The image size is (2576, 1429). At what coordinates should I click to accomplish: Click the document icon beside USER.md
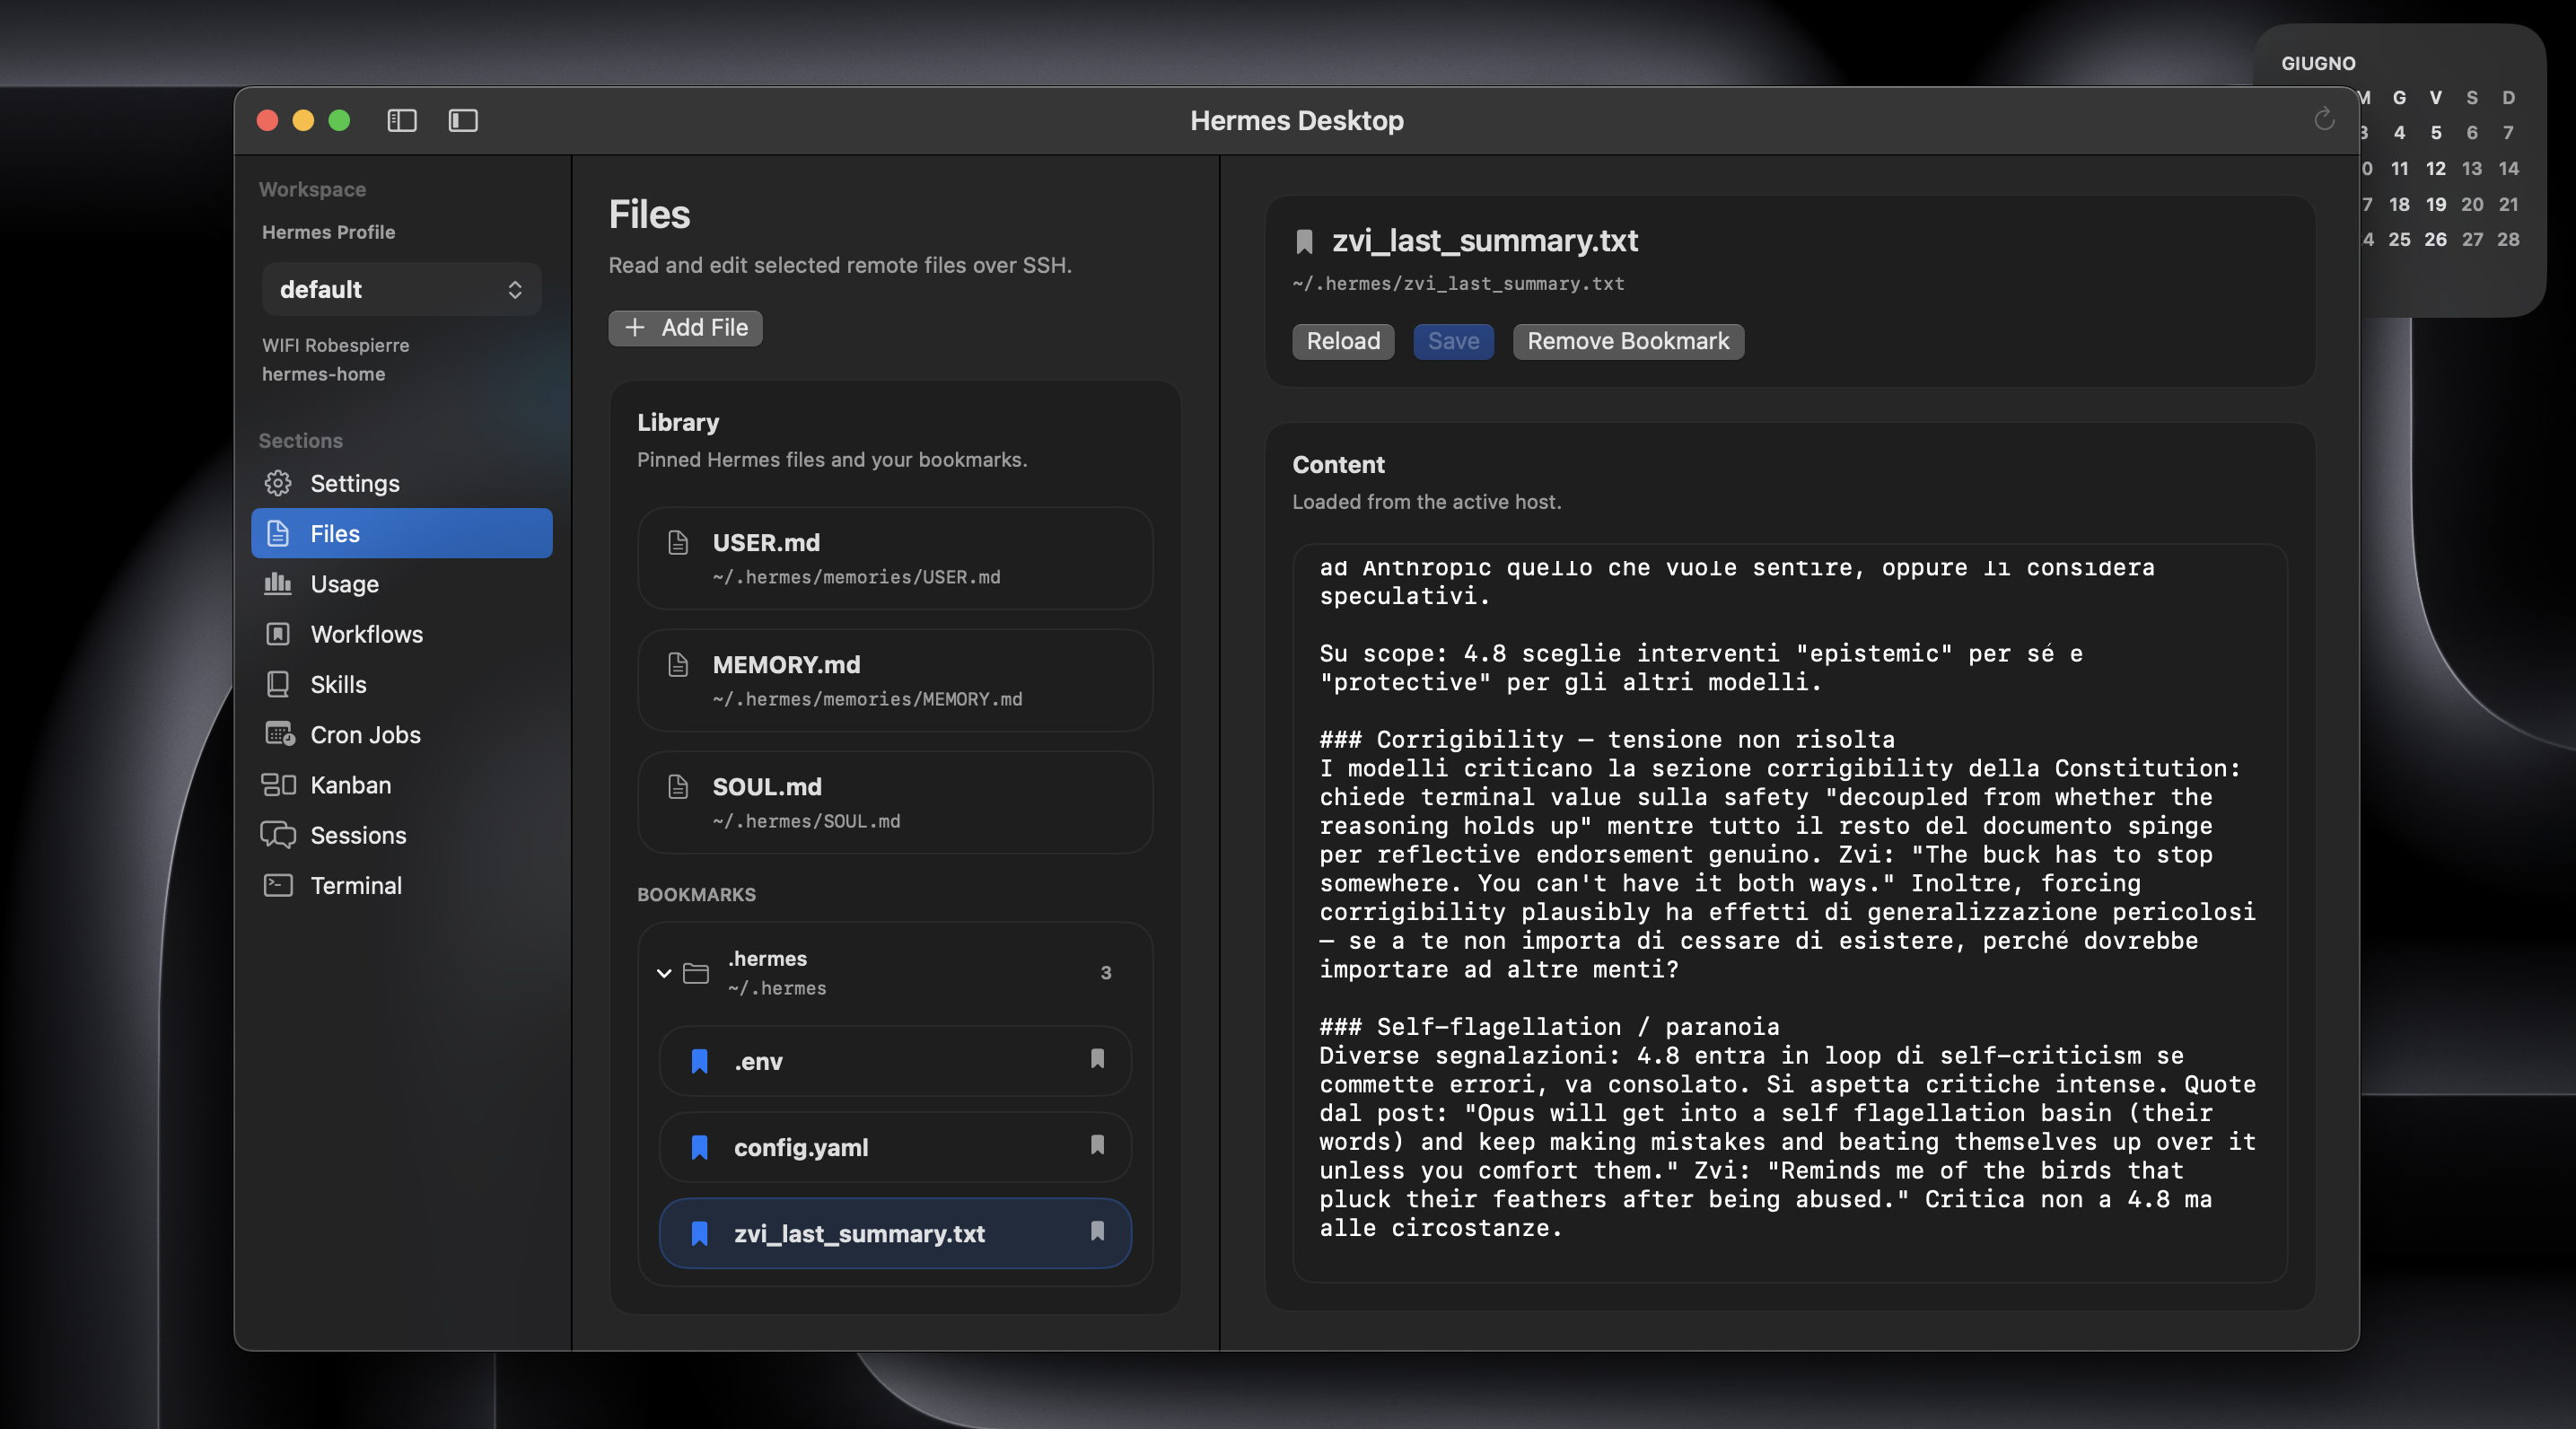pyautogui.click(x=678, y=542)
